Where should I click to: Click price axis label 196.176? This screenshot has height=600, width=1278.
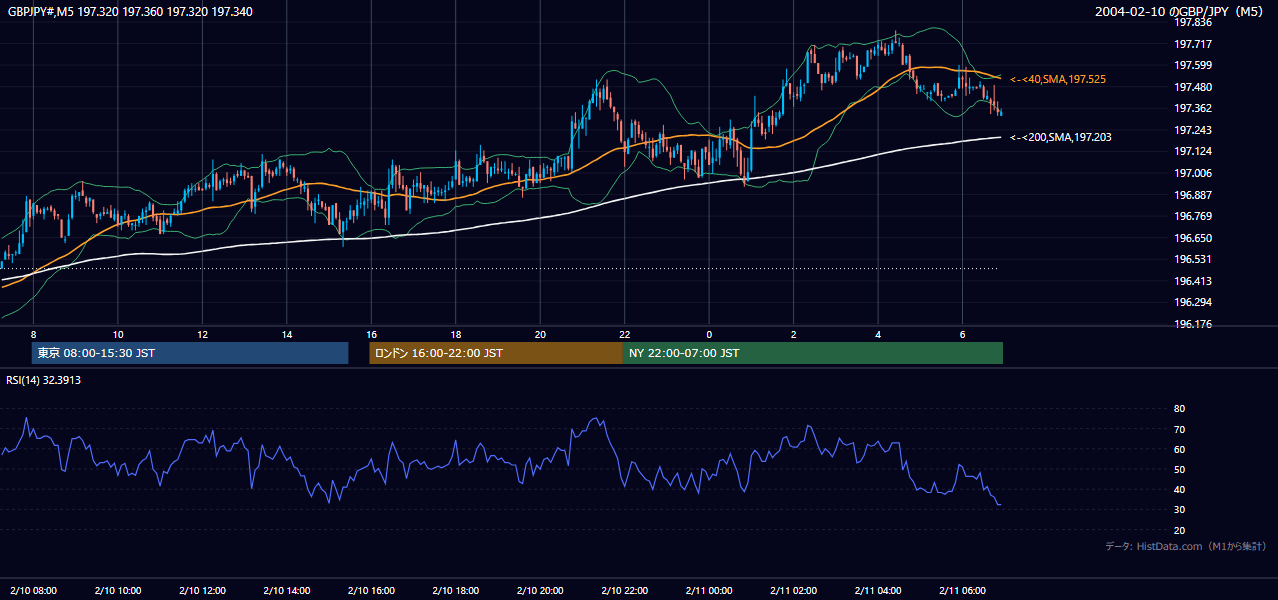click(x=1192, y=324)
